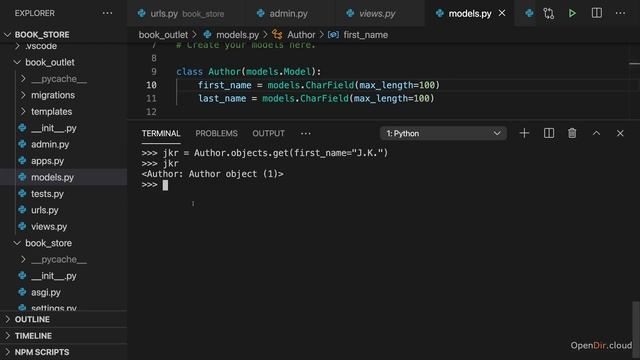Expand the TIMELINE section
Viewport: 640px width, 360px height.
[x=7, y=336]
